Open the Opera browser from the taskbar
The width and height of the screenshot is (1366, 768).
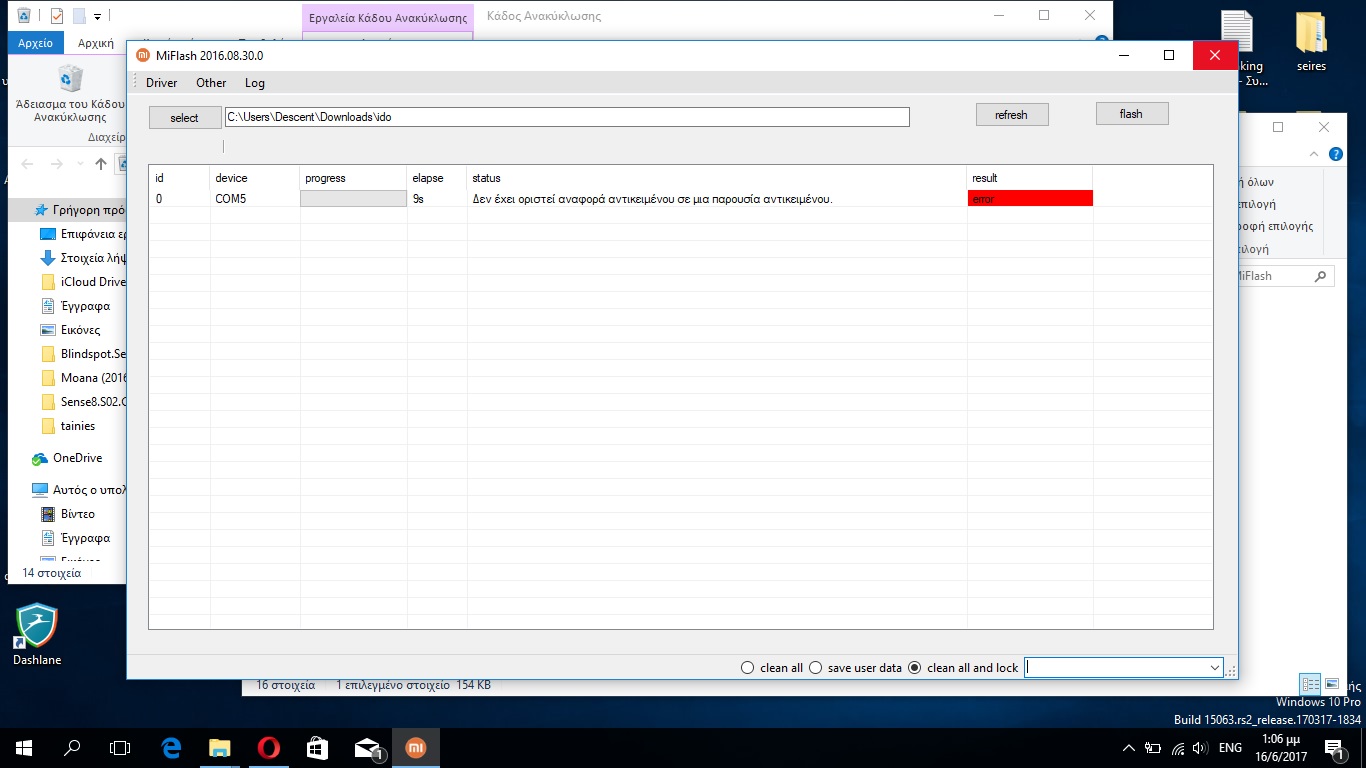tap(268, 747)
